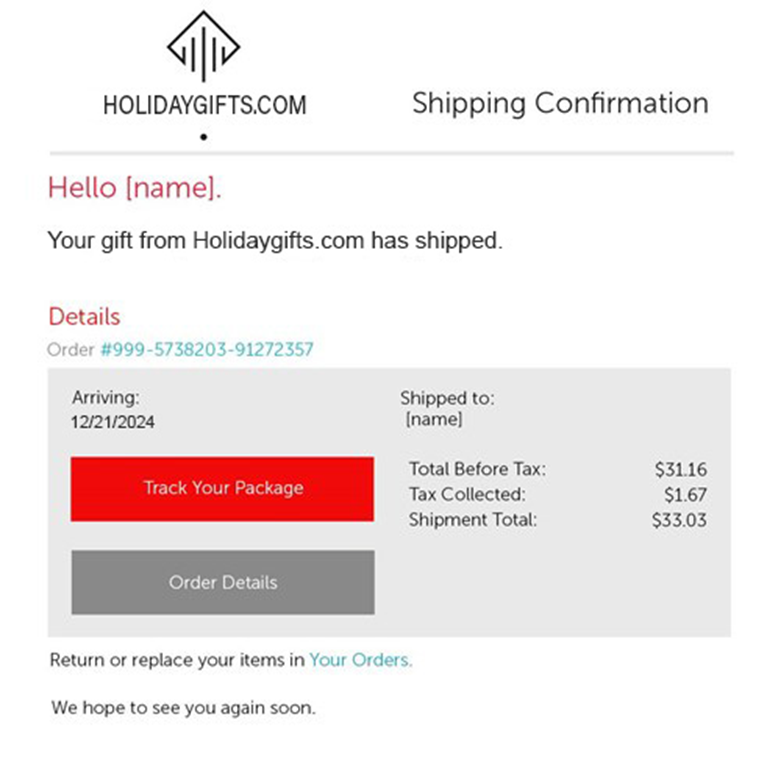Click the $33.03 shipment total amount
Image resolution: width=781 pixels, height=781 pixels.
point(679,520)
